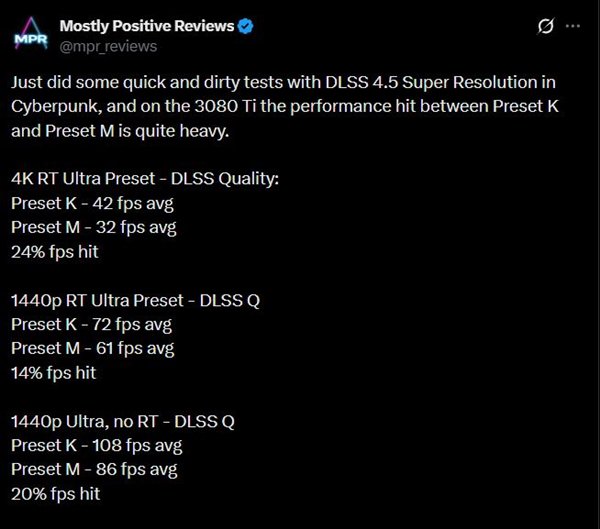Click the '14% fps hit' line

click(55, 372)
